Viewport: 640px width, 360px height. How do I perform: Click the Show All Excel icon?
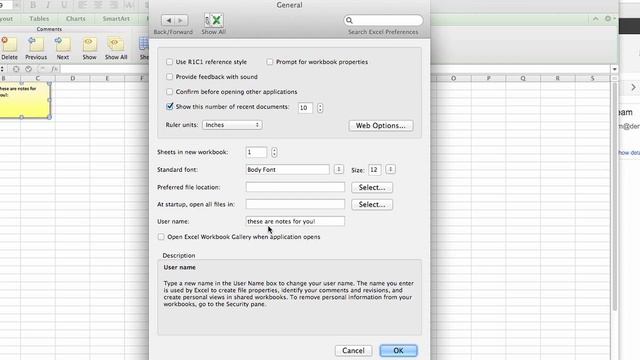[213, 20]
